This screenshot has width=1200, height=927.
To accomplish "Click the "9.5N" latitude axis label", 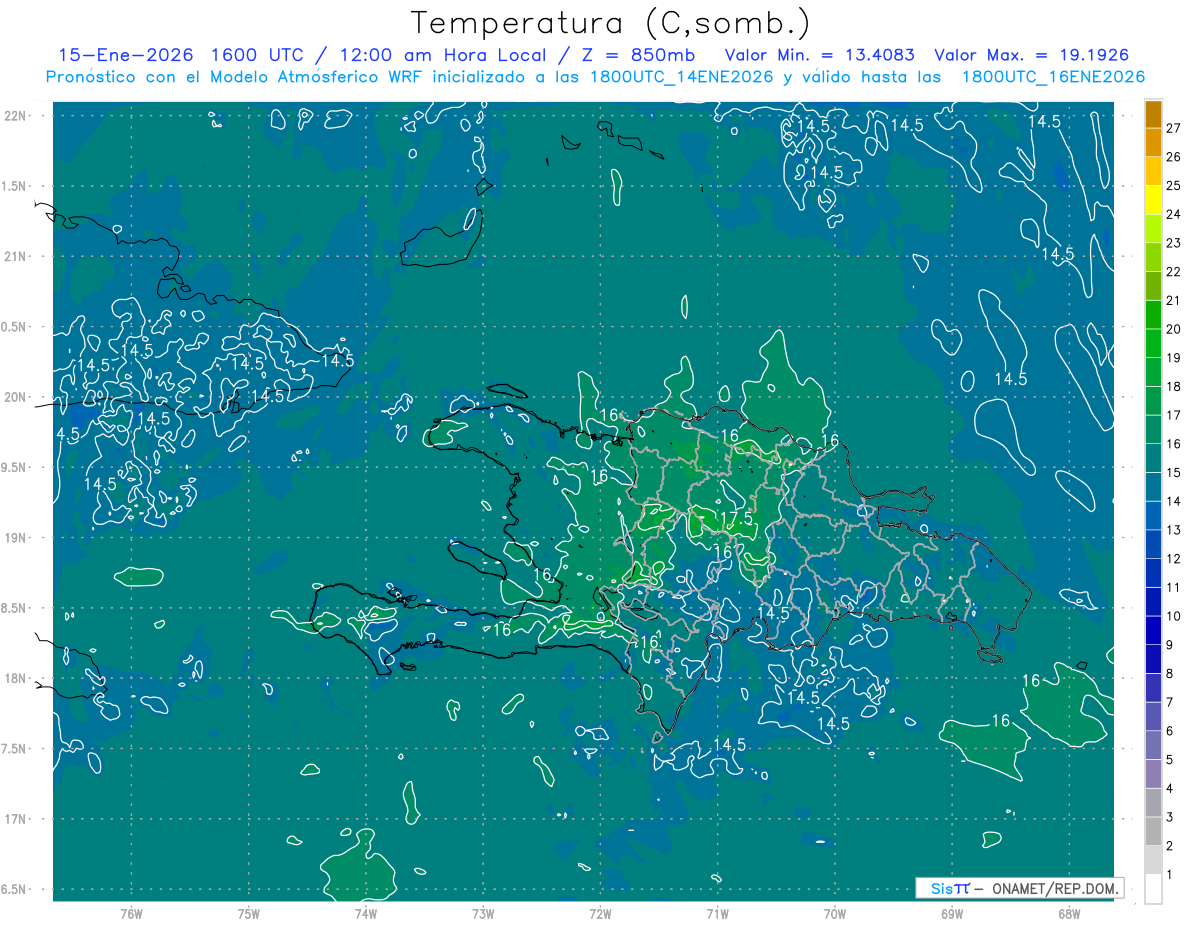I will pos(14,467).
